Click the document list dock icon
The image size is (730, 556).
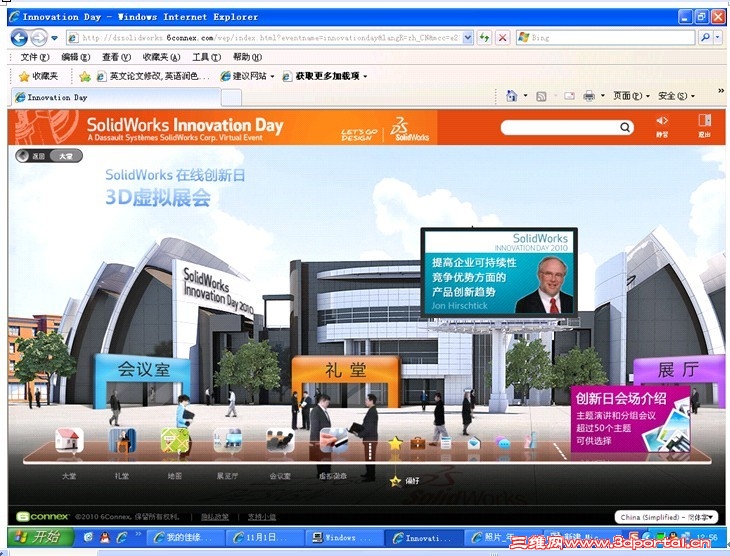[x=446, y=443]
